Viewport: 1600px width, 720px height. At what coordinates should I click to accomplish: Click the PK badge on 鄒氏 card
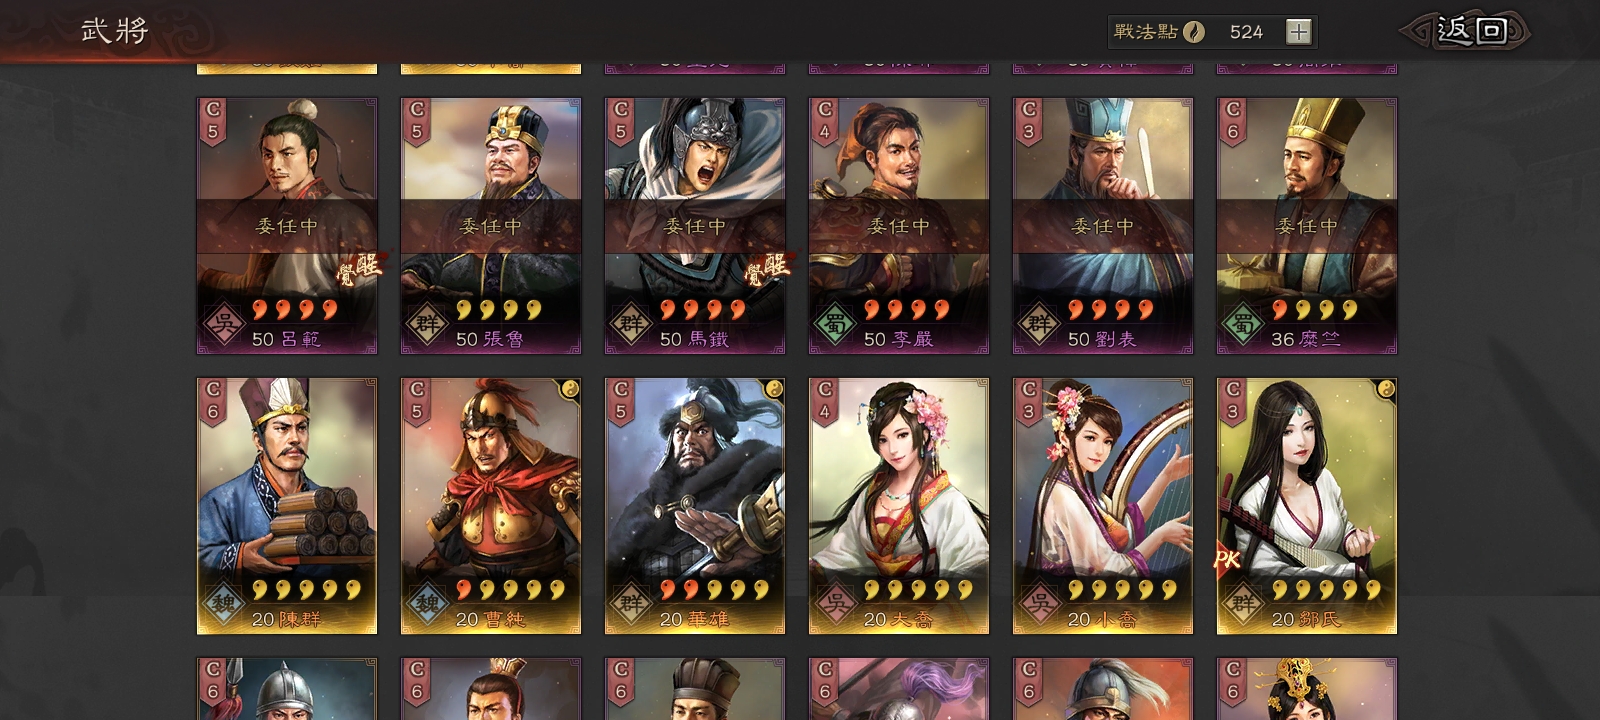point(1227,560)
